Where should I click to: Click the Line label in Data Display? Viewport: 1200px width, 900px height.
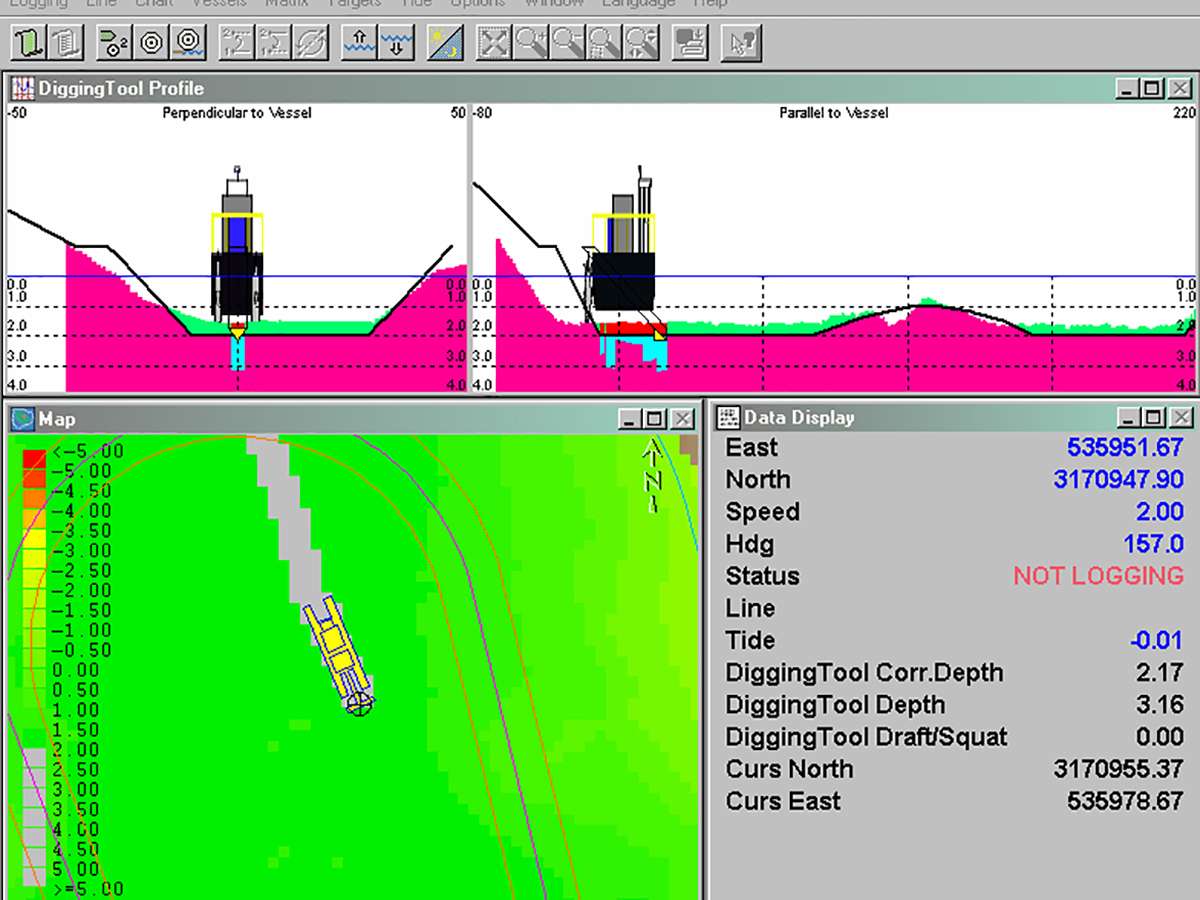[x=750, y=608]
